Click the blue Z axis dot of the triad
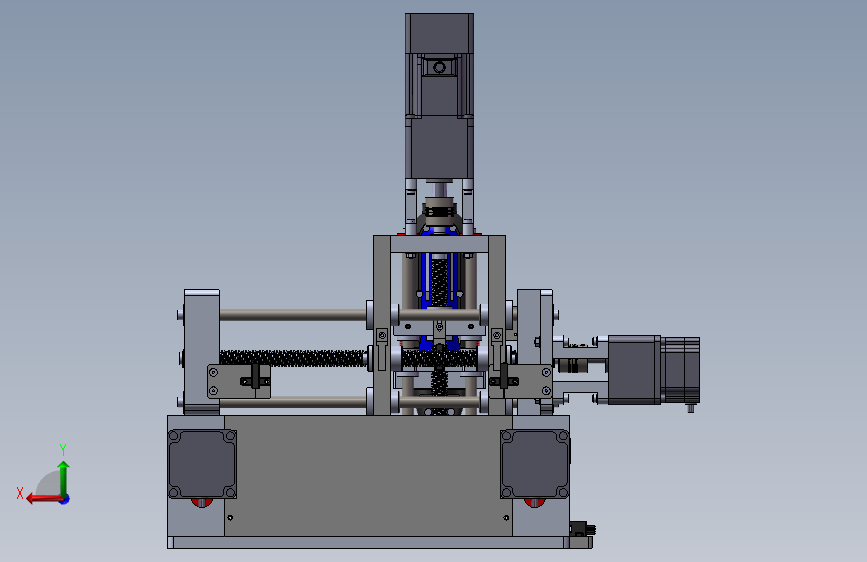 65,499
